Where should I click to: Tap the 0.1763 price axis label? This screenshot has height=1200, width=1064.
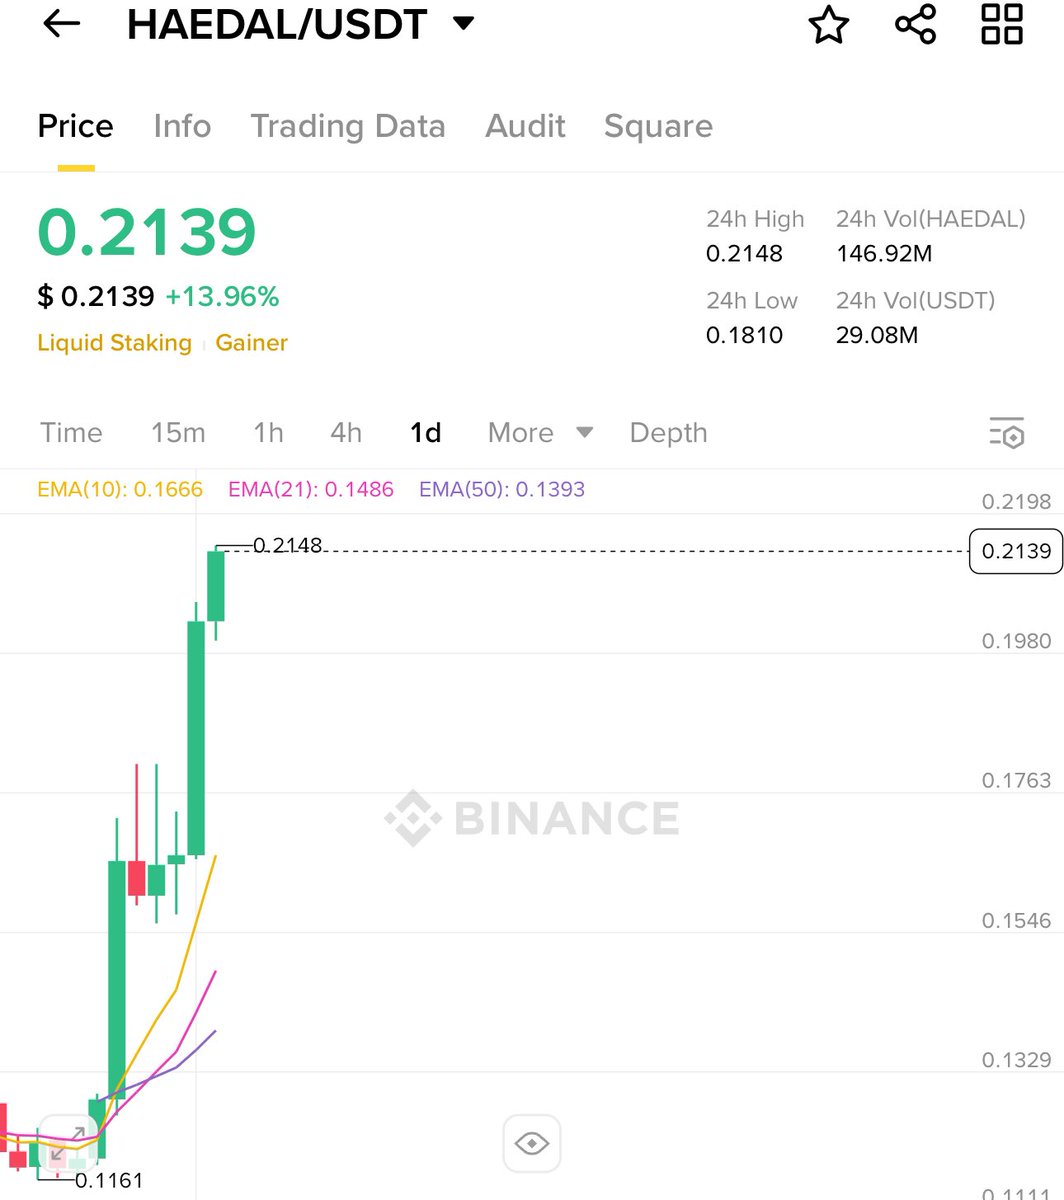(x=1016, y=780)
